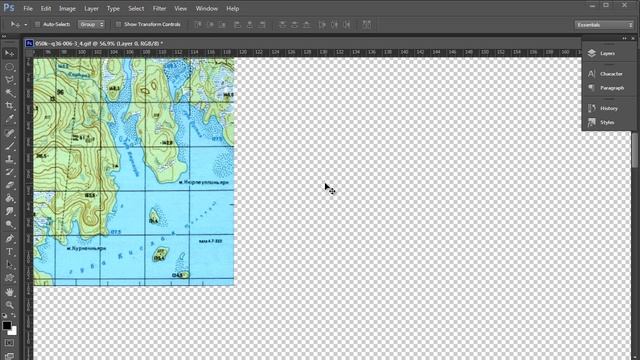640x360 pixels.
Task: Click the foreground color swatch
Action: 7,325
